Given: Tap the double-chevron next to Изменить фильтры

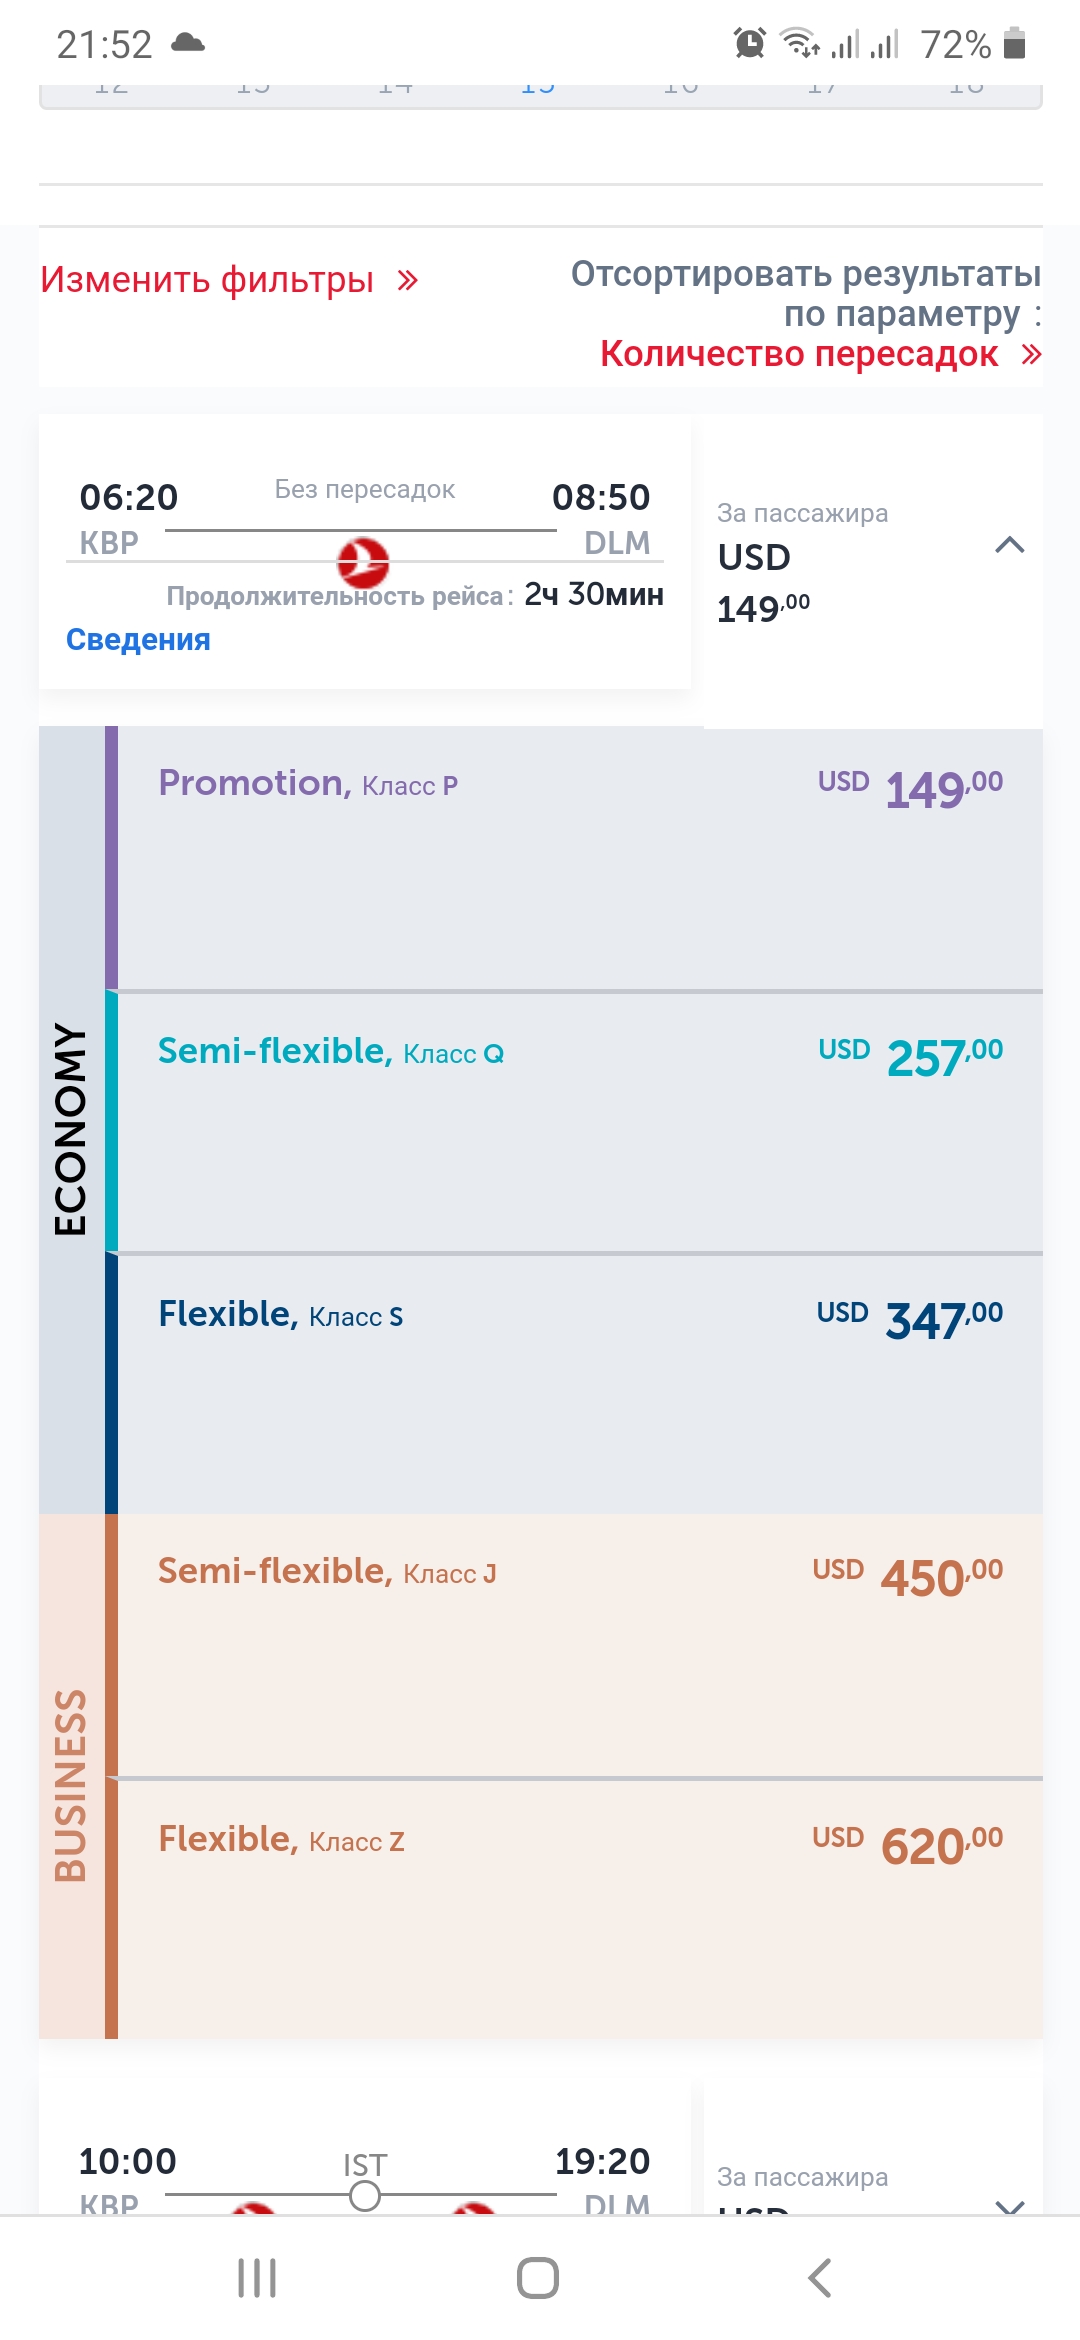Looking at the screenshot, I should pyautogui.click(x=407, y=280).
